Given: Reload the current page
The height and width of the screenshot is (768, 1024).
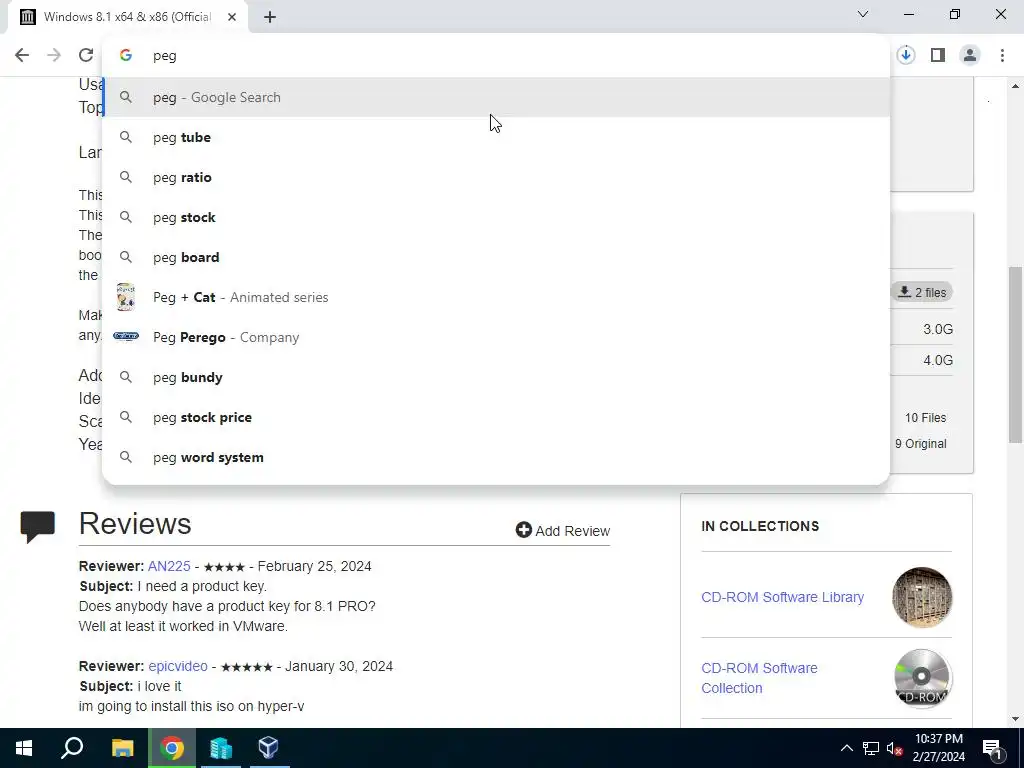Looking at the screenshot, I should tap(86, 56).
